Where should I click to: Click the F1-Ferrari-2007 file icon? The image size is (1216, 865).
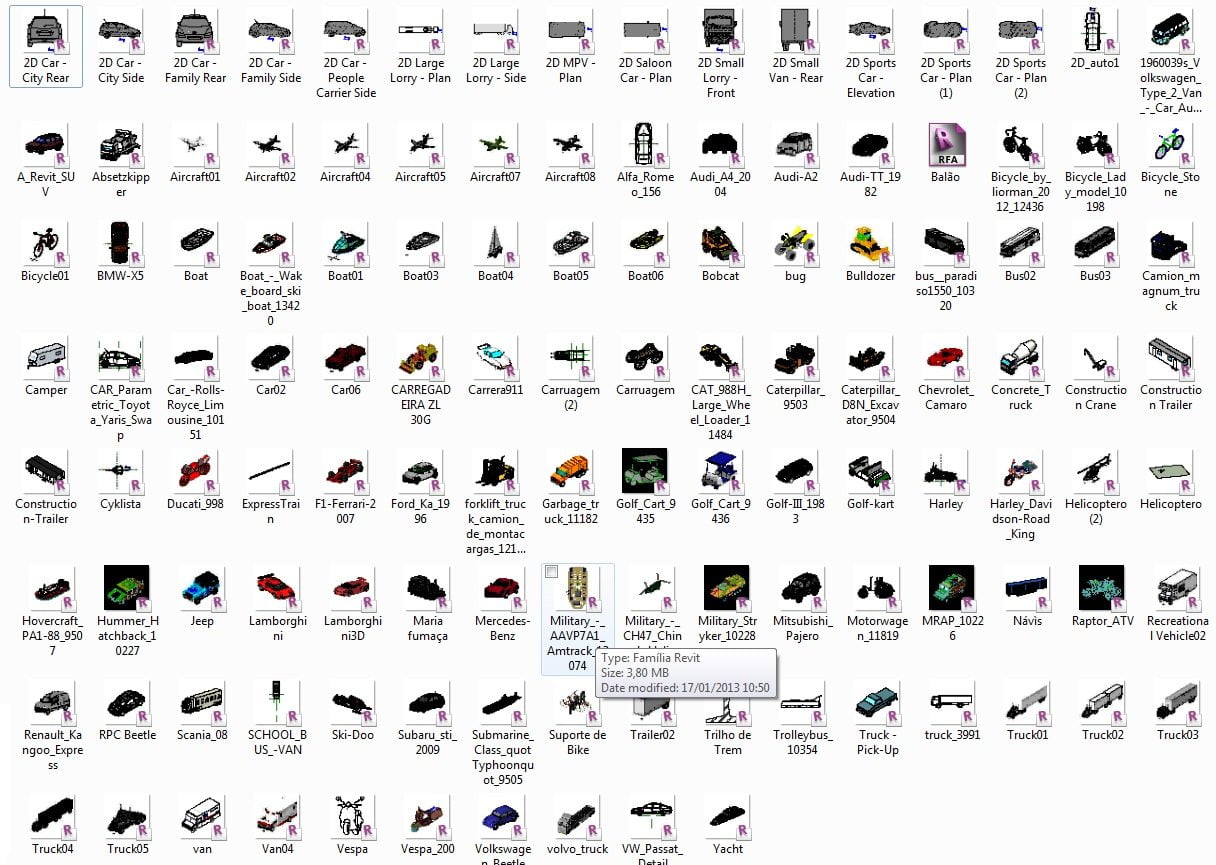[x=346, y=474]
